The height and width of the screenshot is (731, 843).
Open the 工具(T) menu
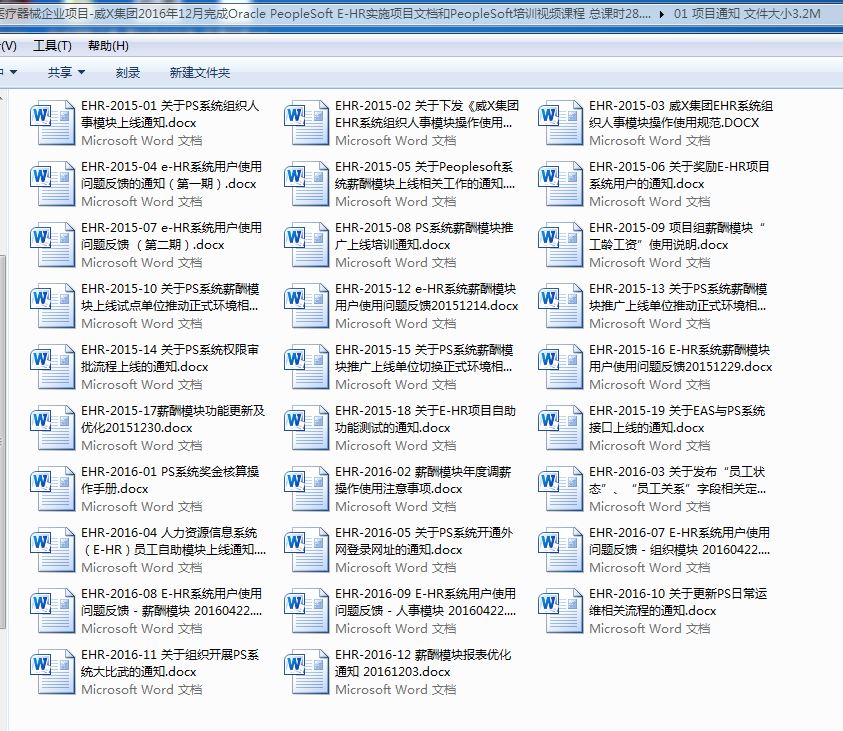click(52, 46)
